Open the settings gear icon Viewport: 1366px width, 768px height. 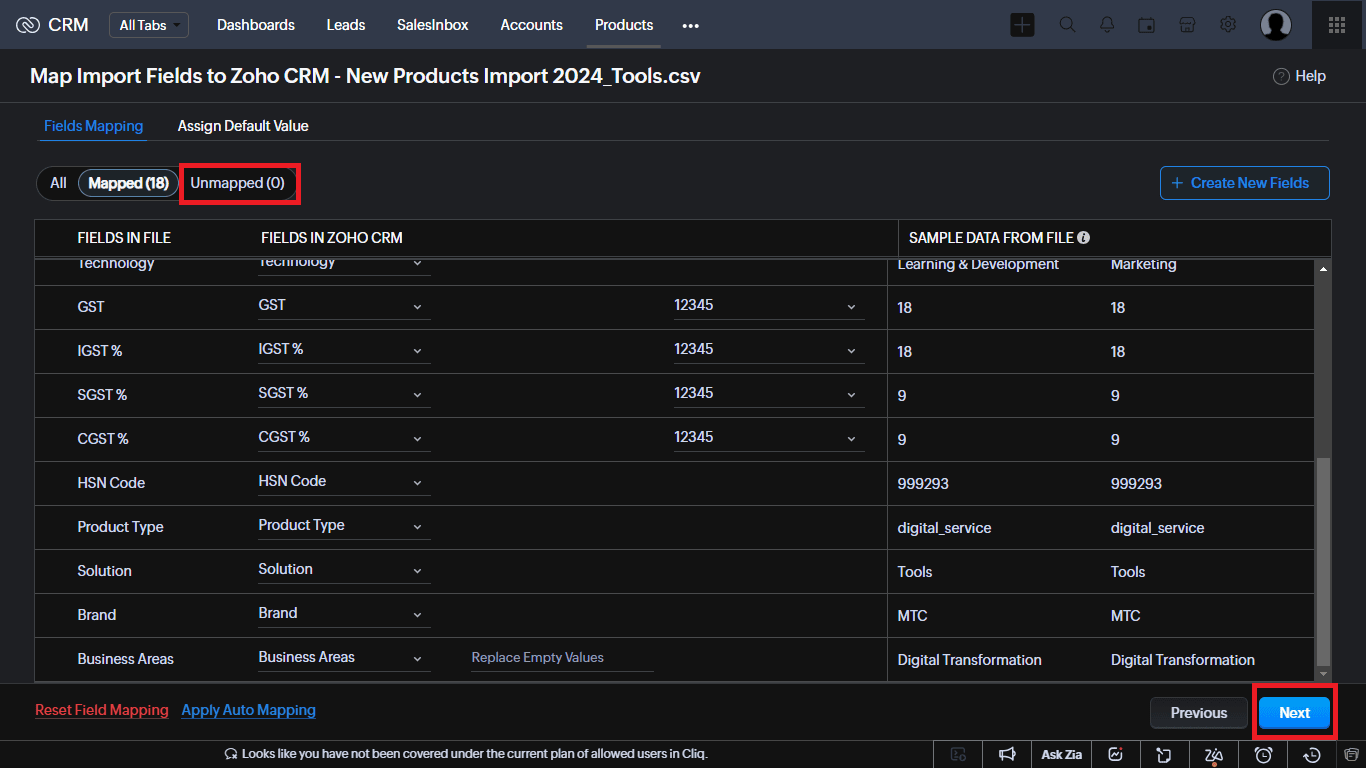[x=1228, y=25]
